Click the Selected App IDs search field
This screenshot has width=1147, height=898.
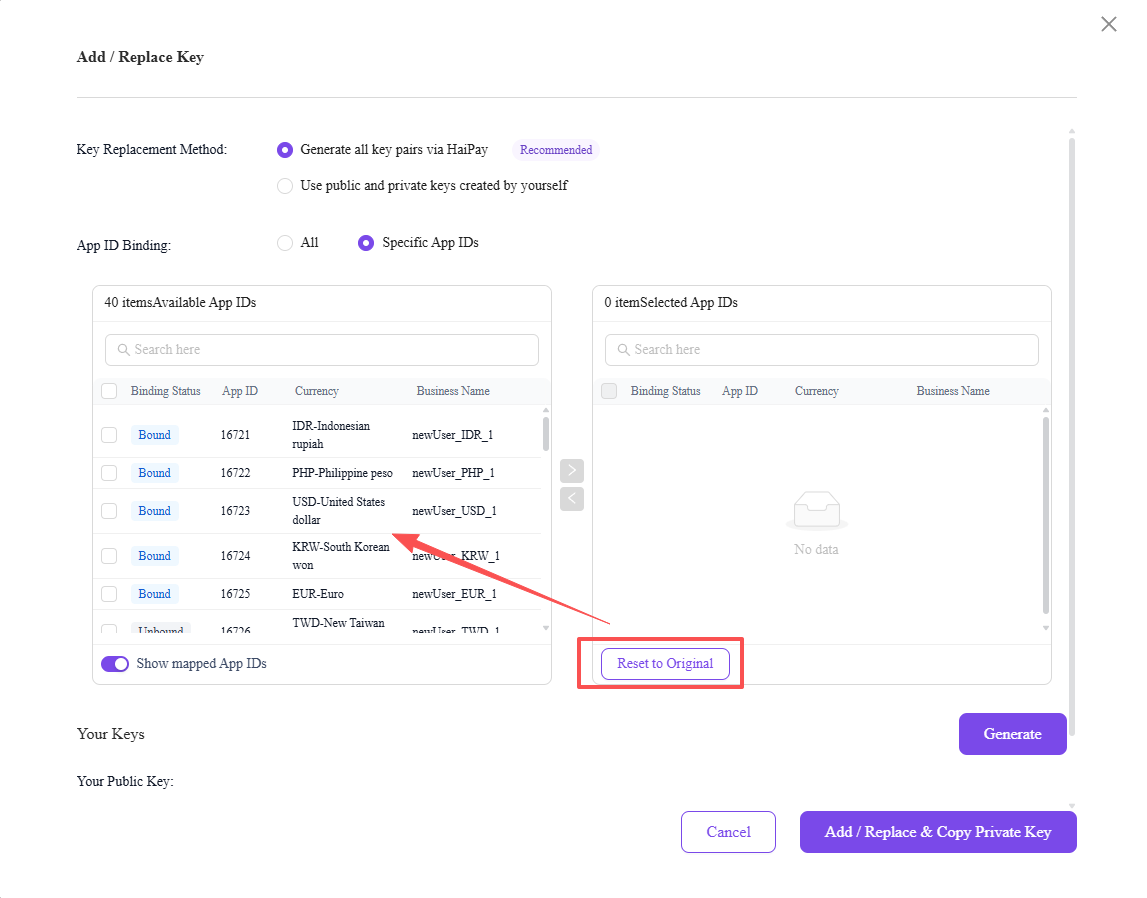pyautogui.click(x=821, y=350)
